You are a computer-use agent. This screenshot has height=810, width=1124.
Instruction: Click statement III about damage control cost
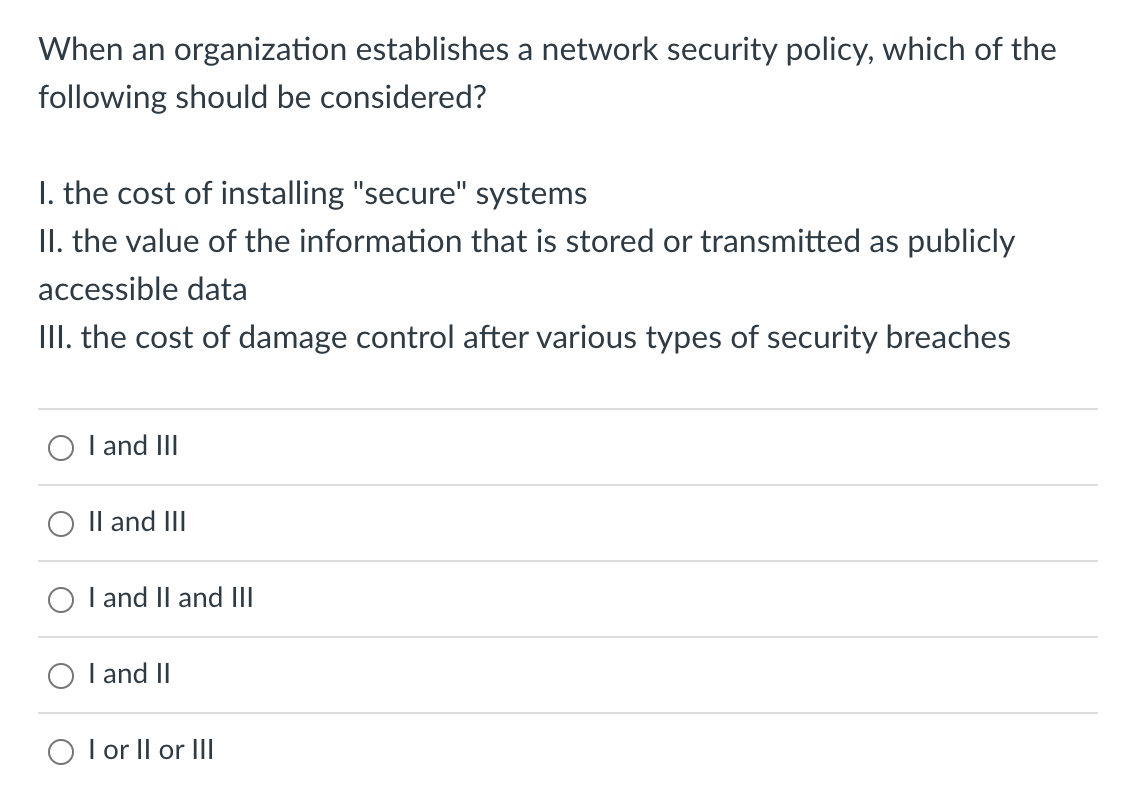[524, 338]
